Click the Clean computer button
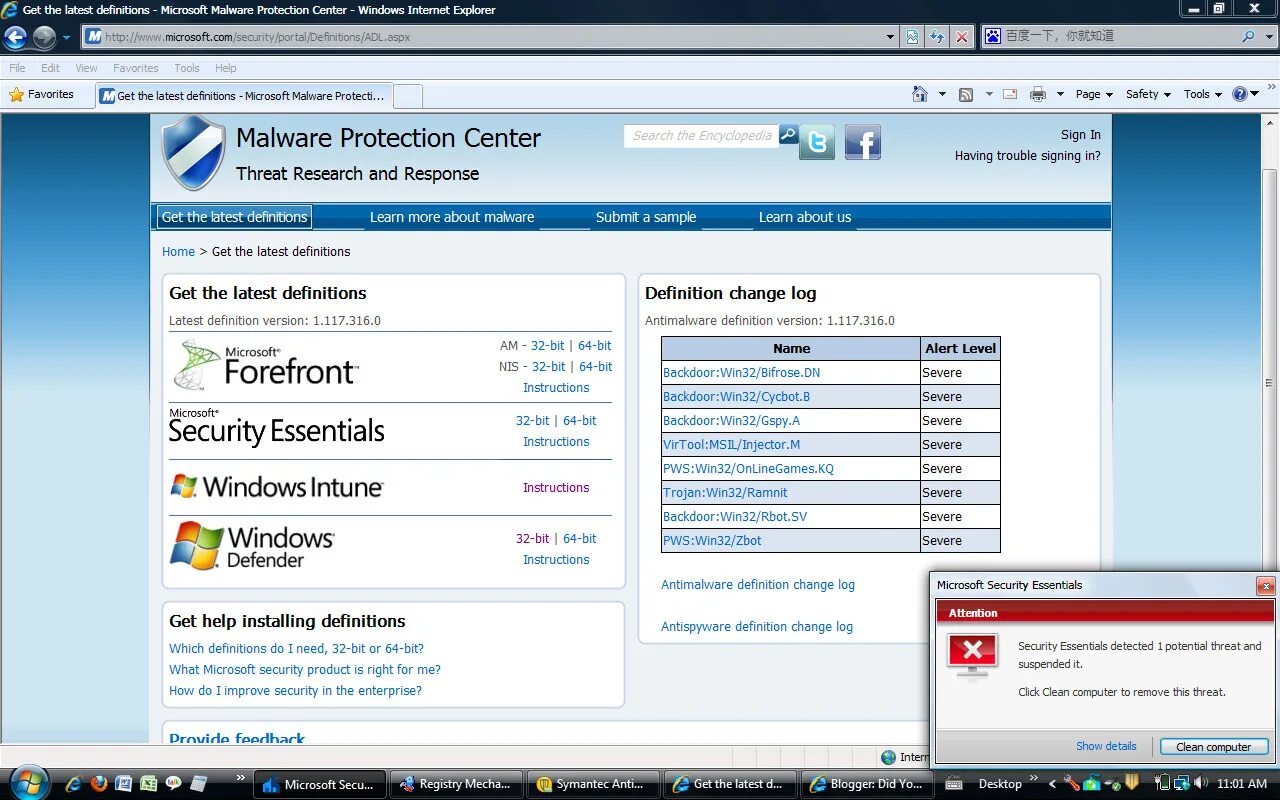 tap(1214, 747)
